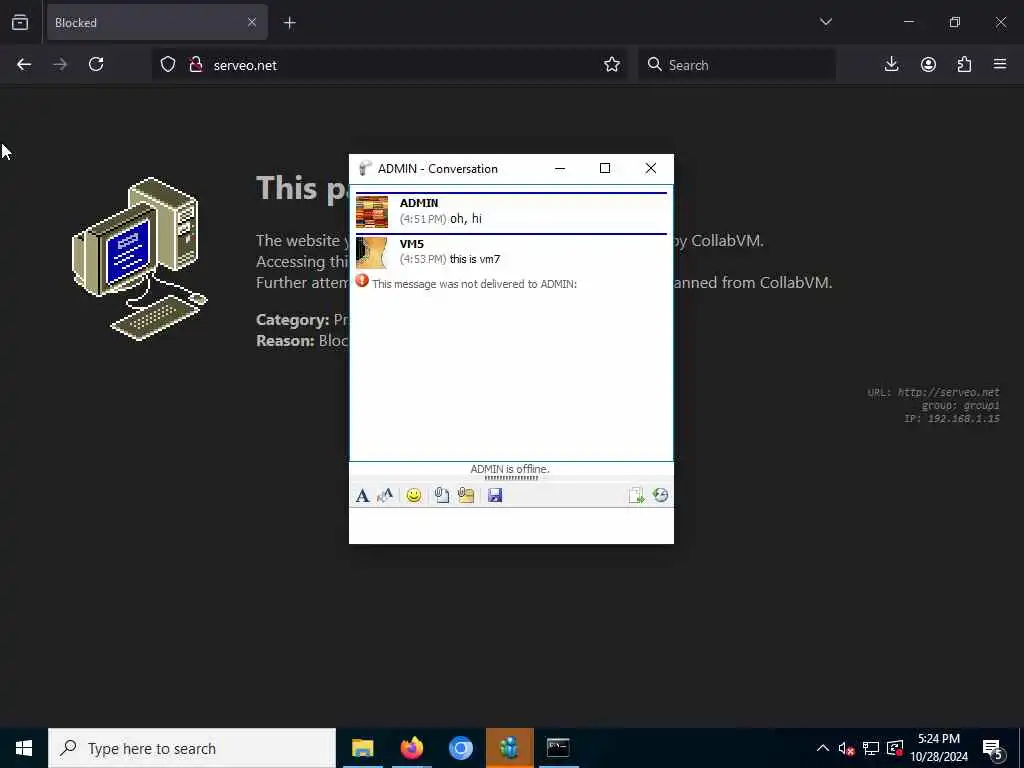Open the Firefox downloads panel

[x=891, y=65]
